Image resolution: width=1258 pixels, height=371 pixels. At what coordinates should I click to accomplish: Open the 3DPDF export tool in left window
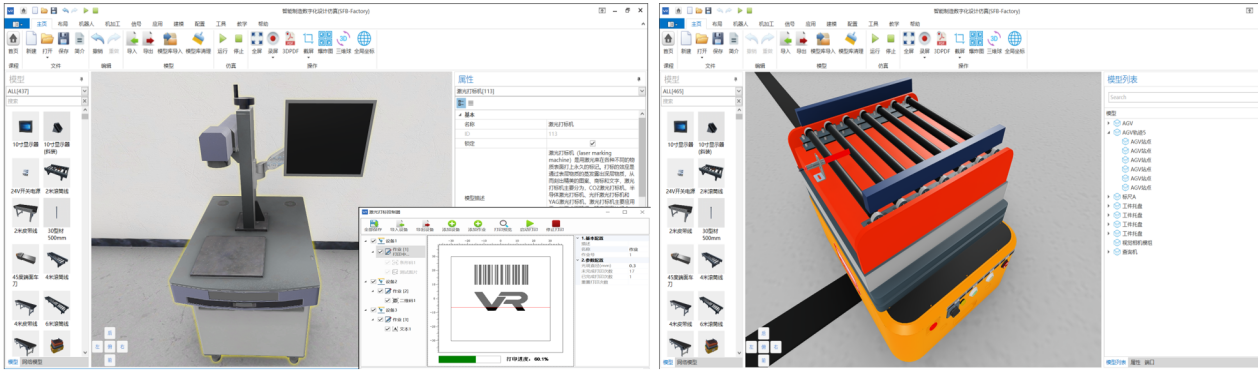[291, 39]
